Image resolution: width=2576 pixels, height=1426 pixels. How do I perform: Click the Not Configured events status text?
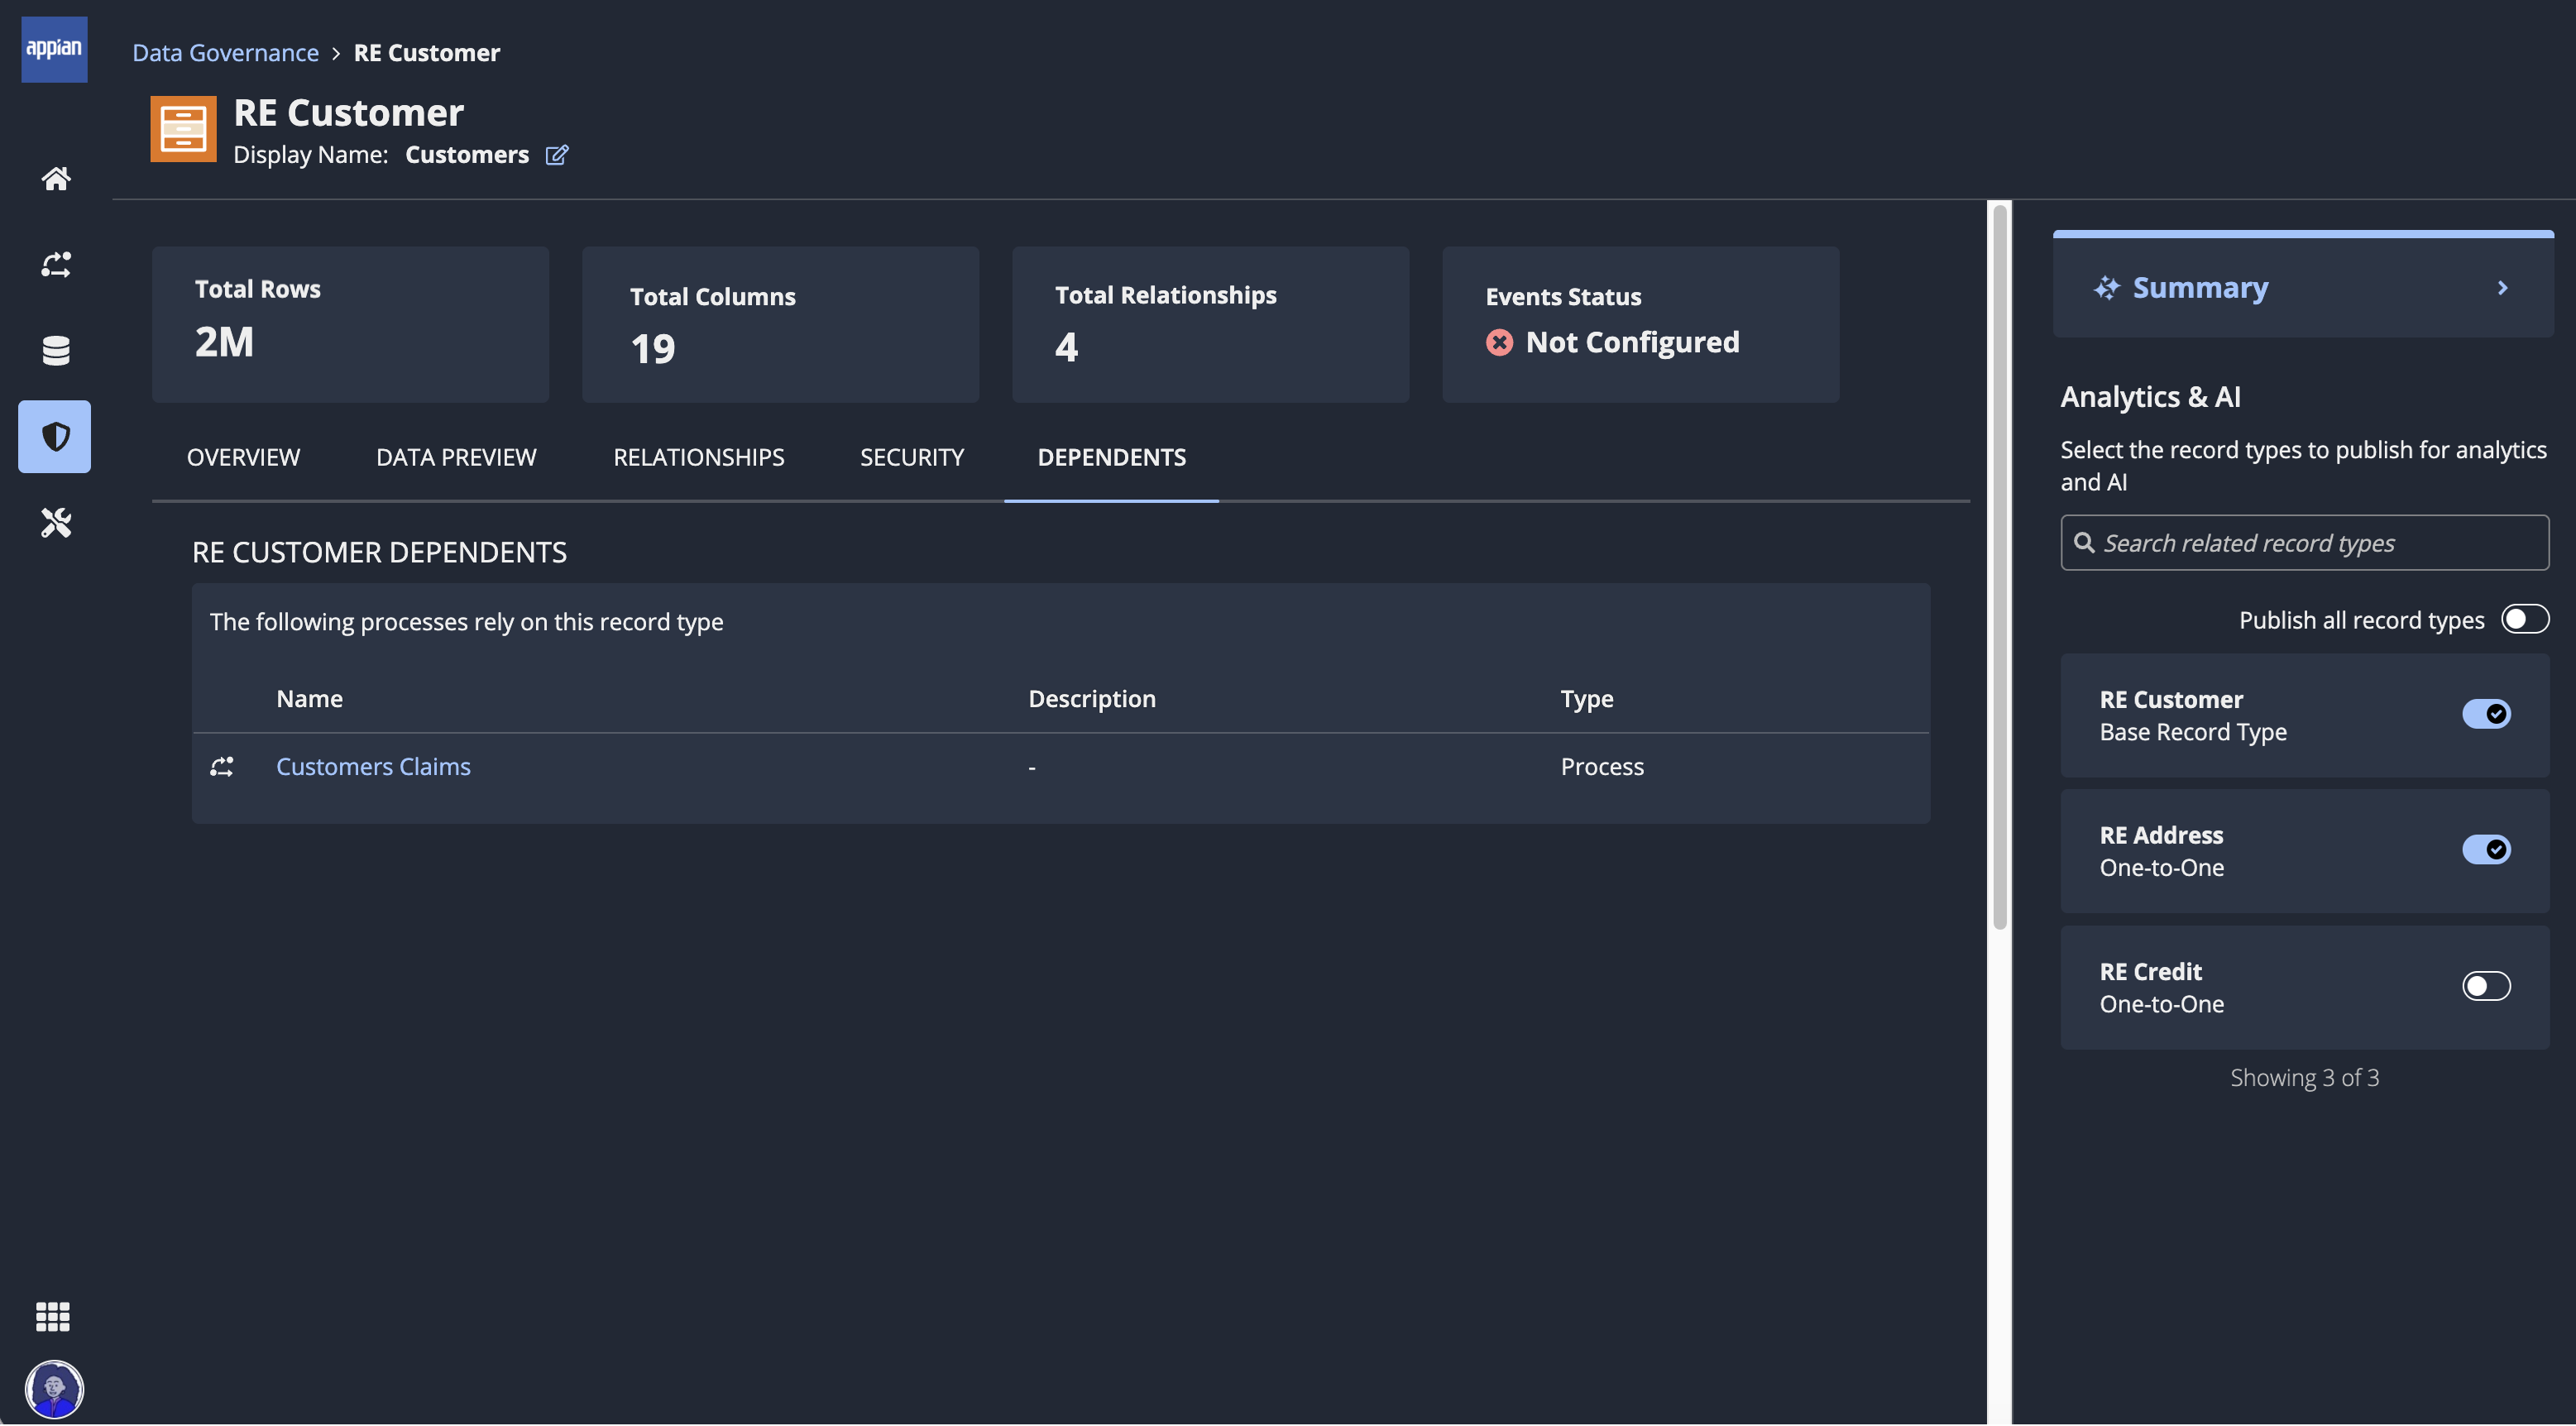click(x=1632, y=342)
